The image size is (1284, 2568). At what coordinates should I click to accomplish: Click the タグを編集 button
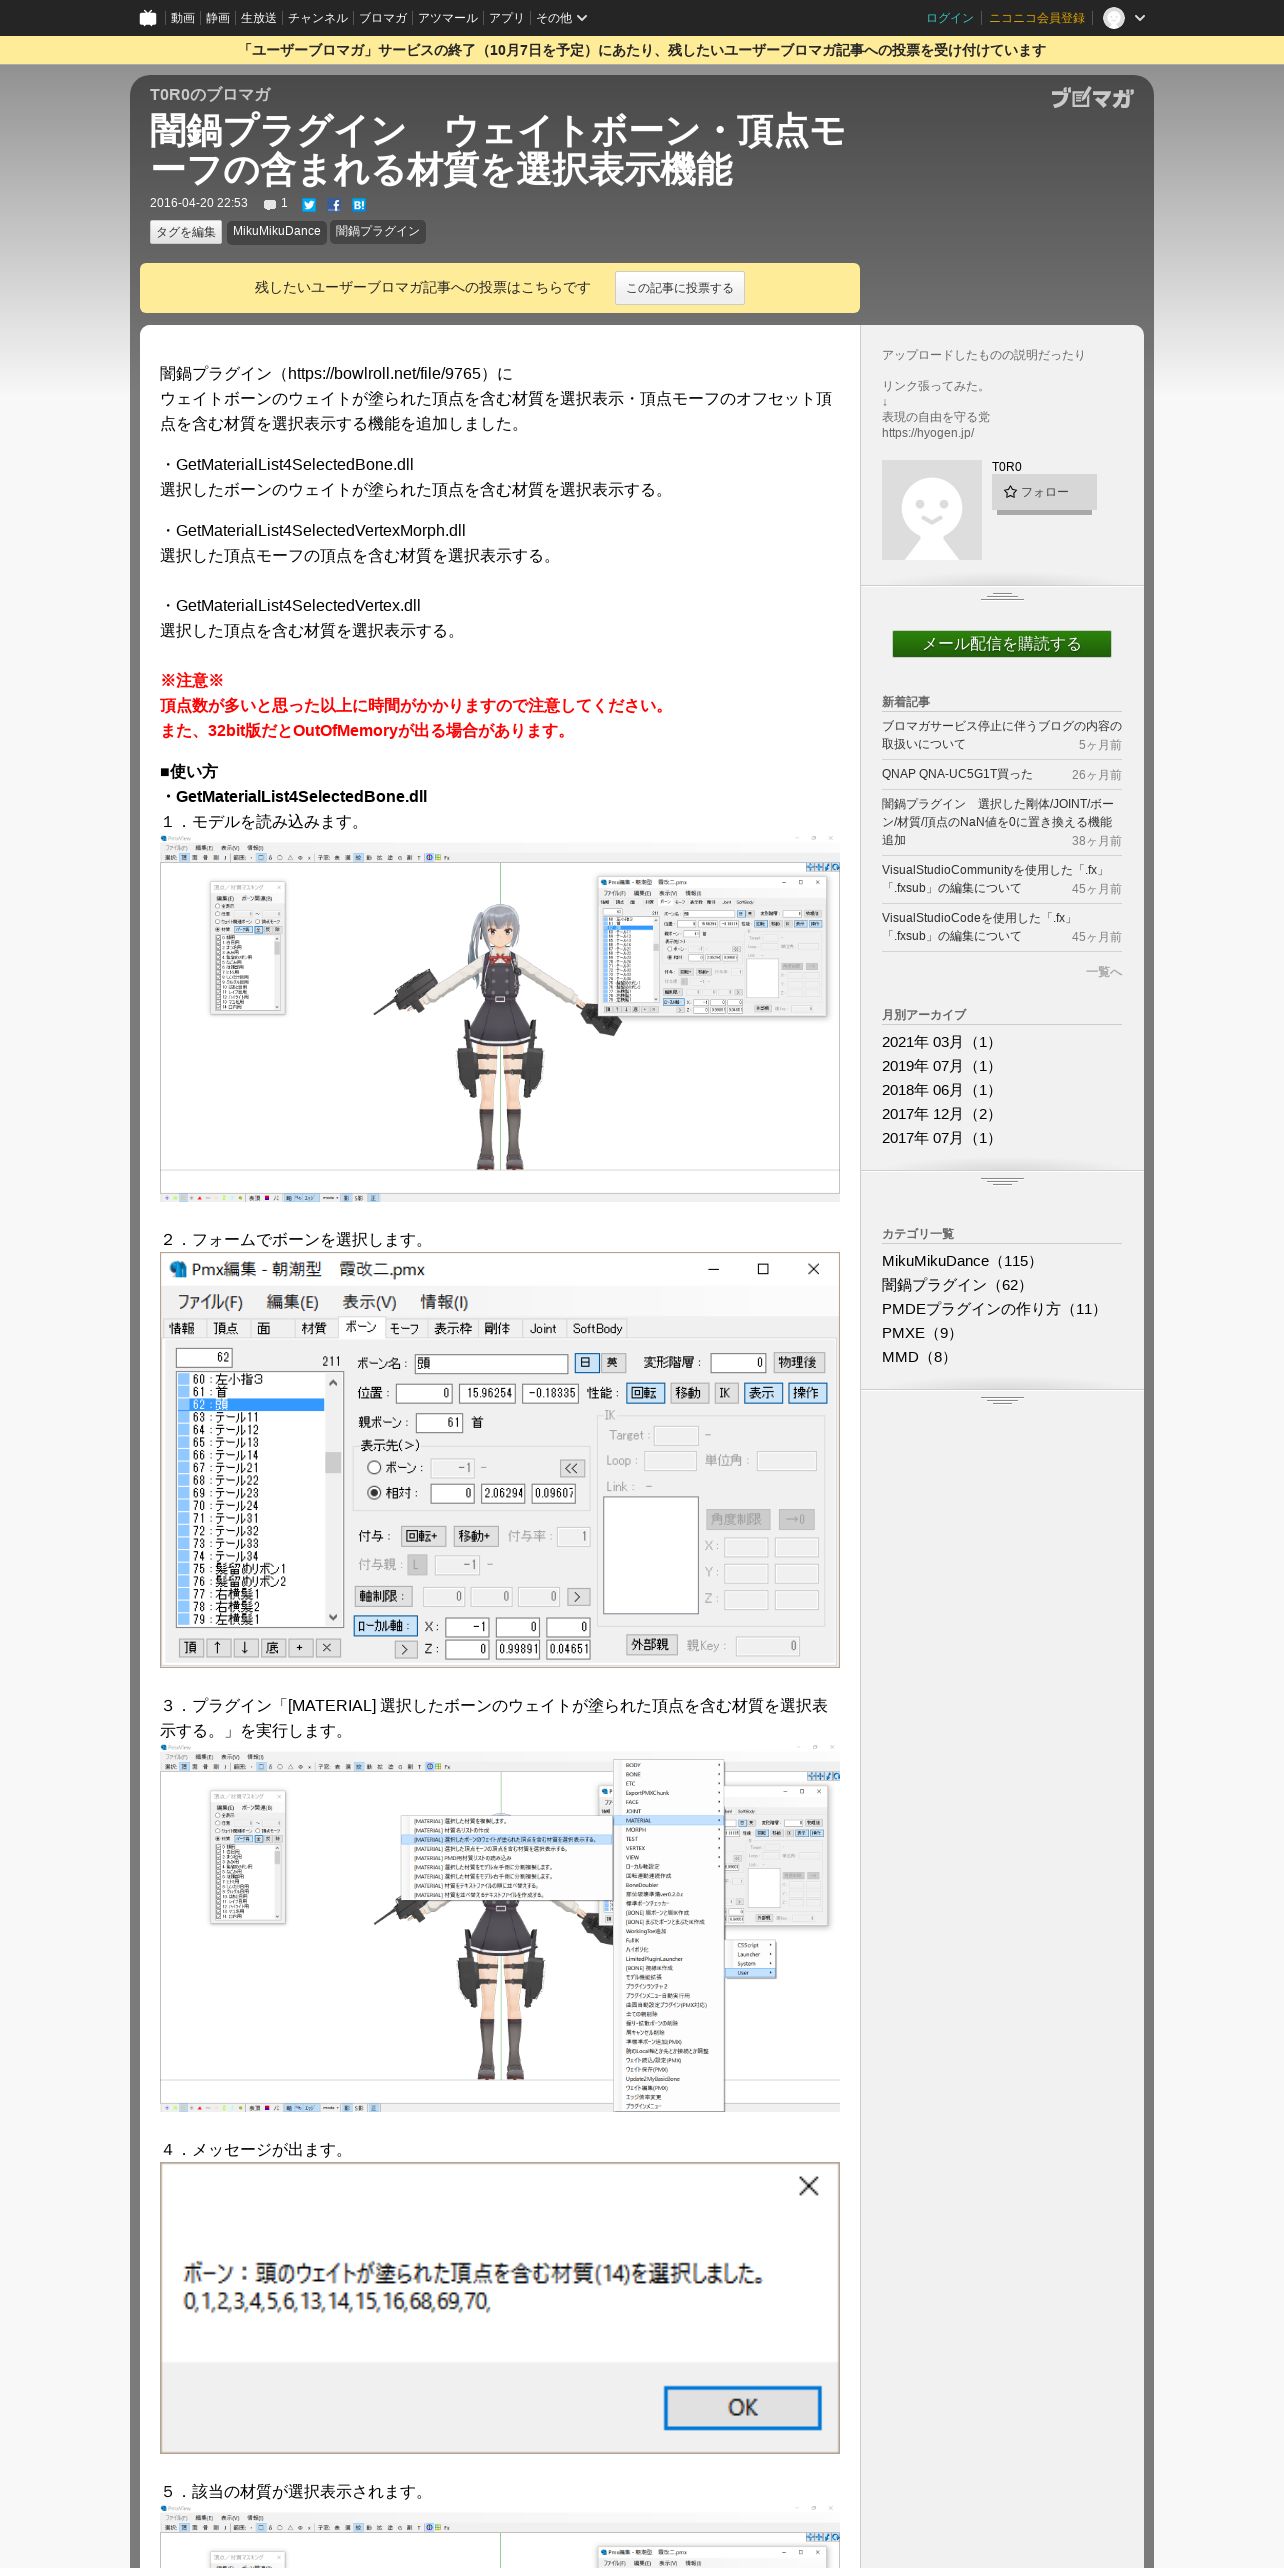[186, 232]
